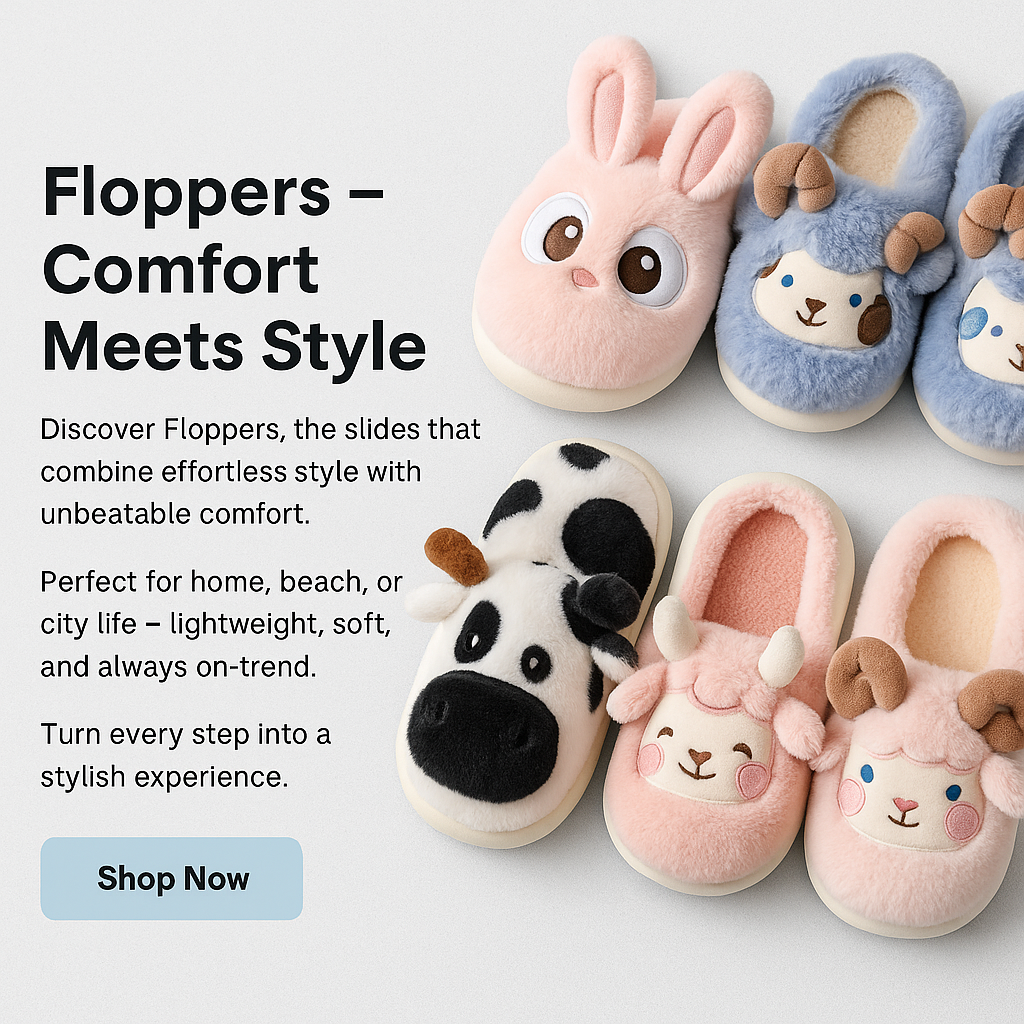Screen dimensions: 1024x1024
Task: Click the brown horn on the cow slipper
Action: point(456,556)
